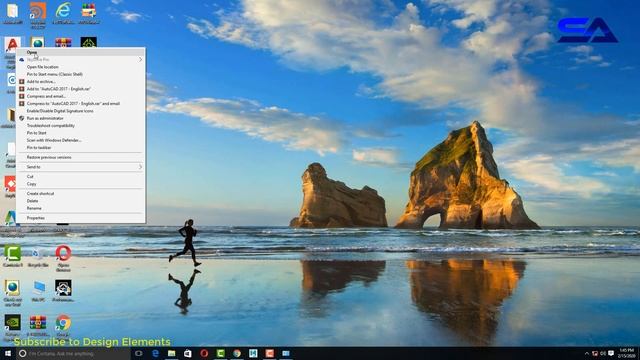Image resolution: width=640 pixels, height=360 pixels.
Task: Select Open file location menu entry
Action: [x=80, y=67]
